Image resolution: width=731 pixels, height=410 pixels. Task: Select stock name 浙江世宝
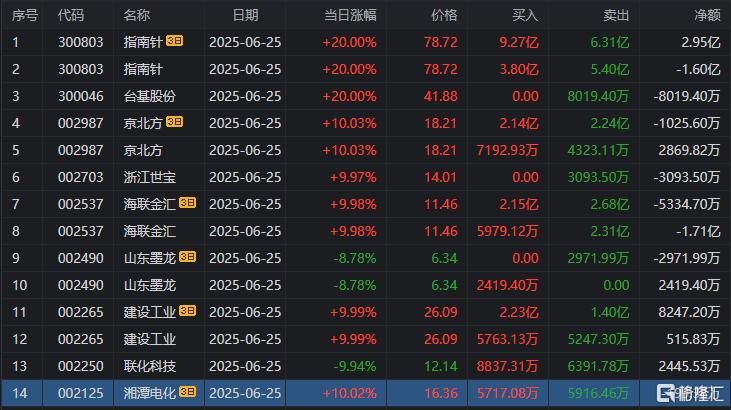pos(150,177)
